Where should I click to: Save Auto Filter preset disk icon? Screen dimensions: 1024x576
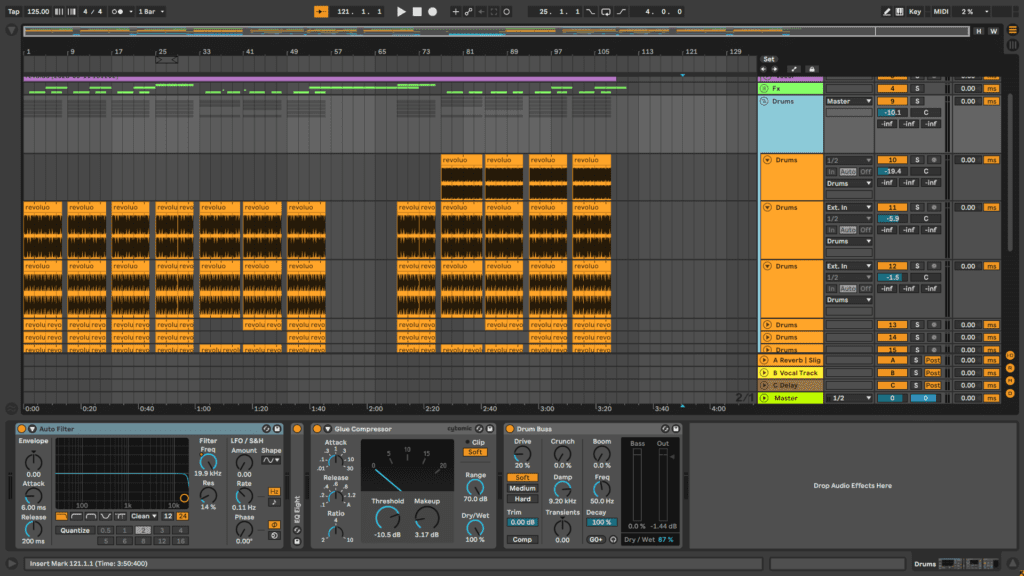tap(277, 429)
